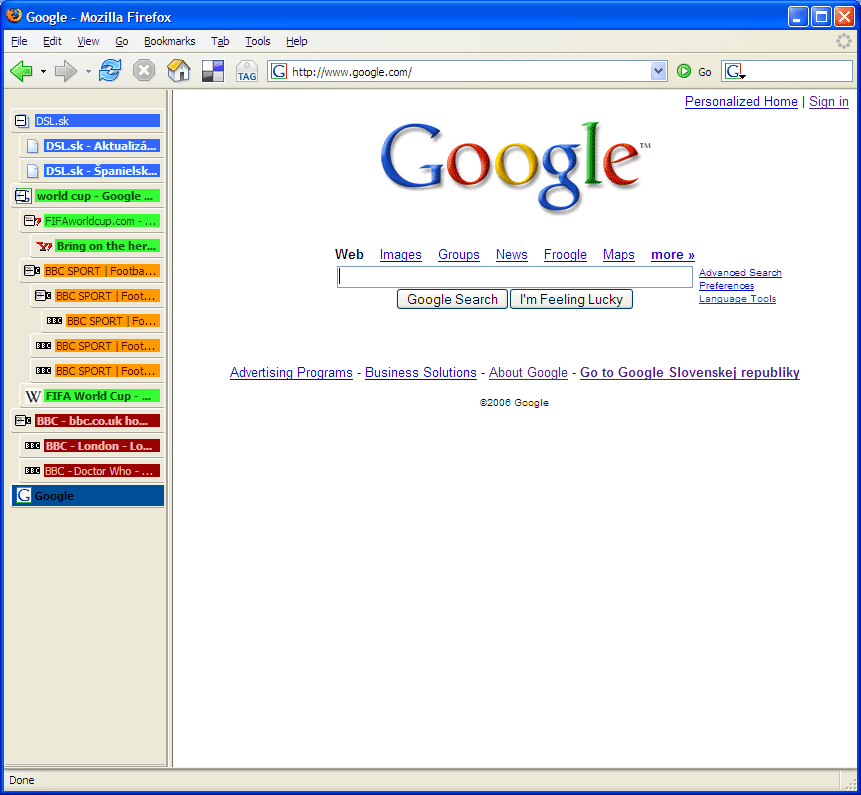The width and height of the screenshot is (861, 795).
Task: Click the Google Search button
Action: pyautogui.click(x=452, y=299)
